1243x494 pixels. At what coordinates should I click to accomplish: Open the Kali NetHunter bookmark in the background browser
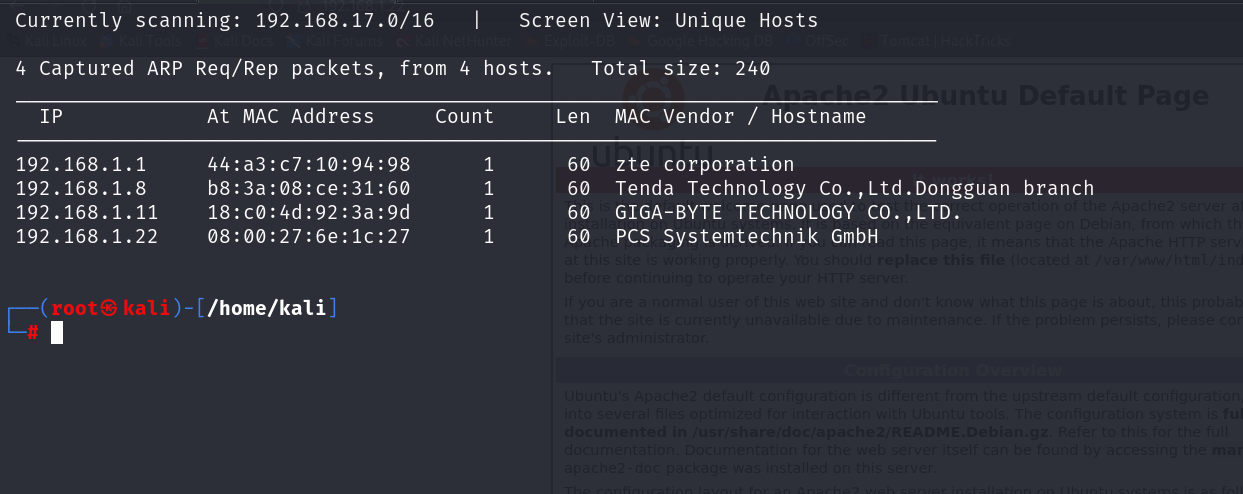point(454,42)
